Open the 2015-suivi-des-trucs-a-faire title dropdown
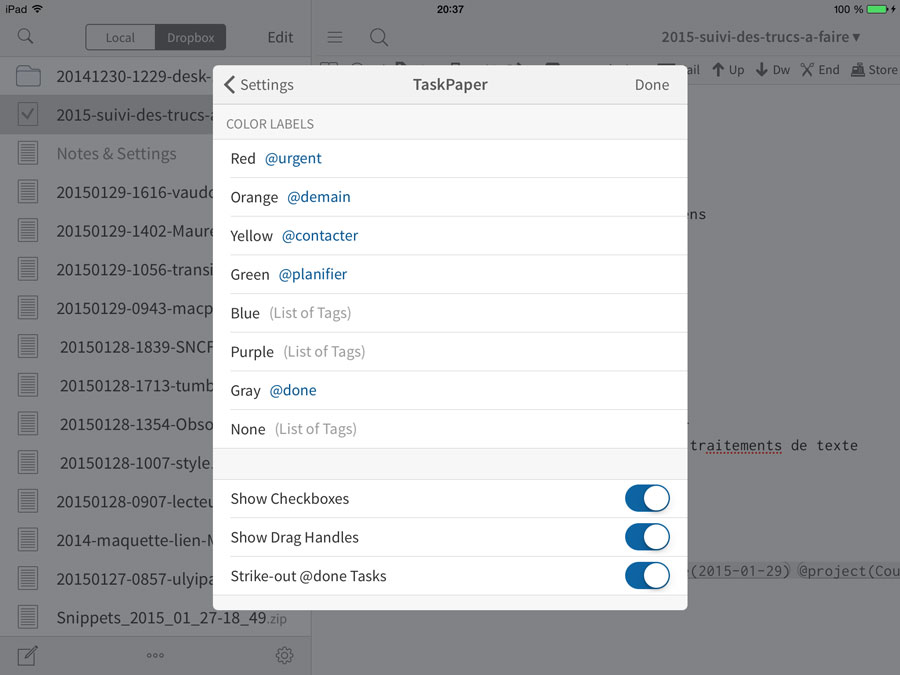The image size is (900, 675). (x=761, y=37)
